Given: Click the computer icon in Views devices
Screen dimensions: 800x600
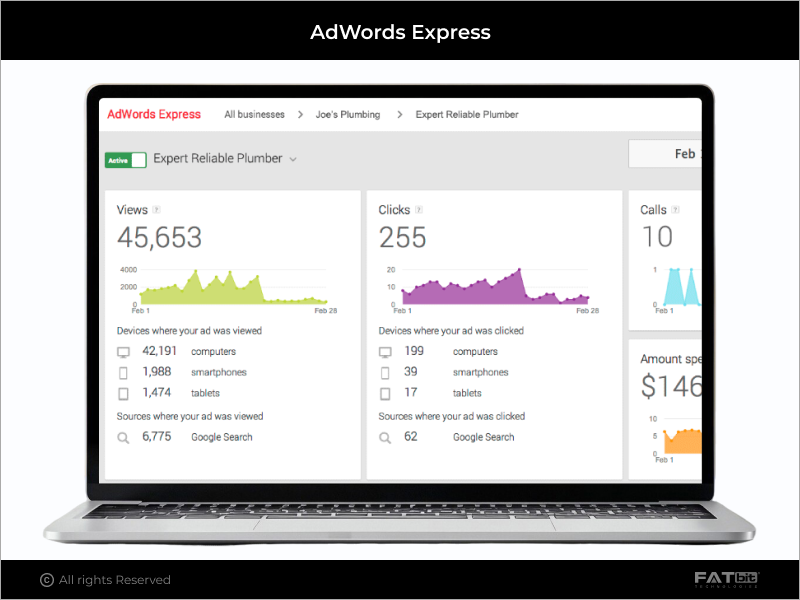Looking at the screenshot, I should click(123, 352).
